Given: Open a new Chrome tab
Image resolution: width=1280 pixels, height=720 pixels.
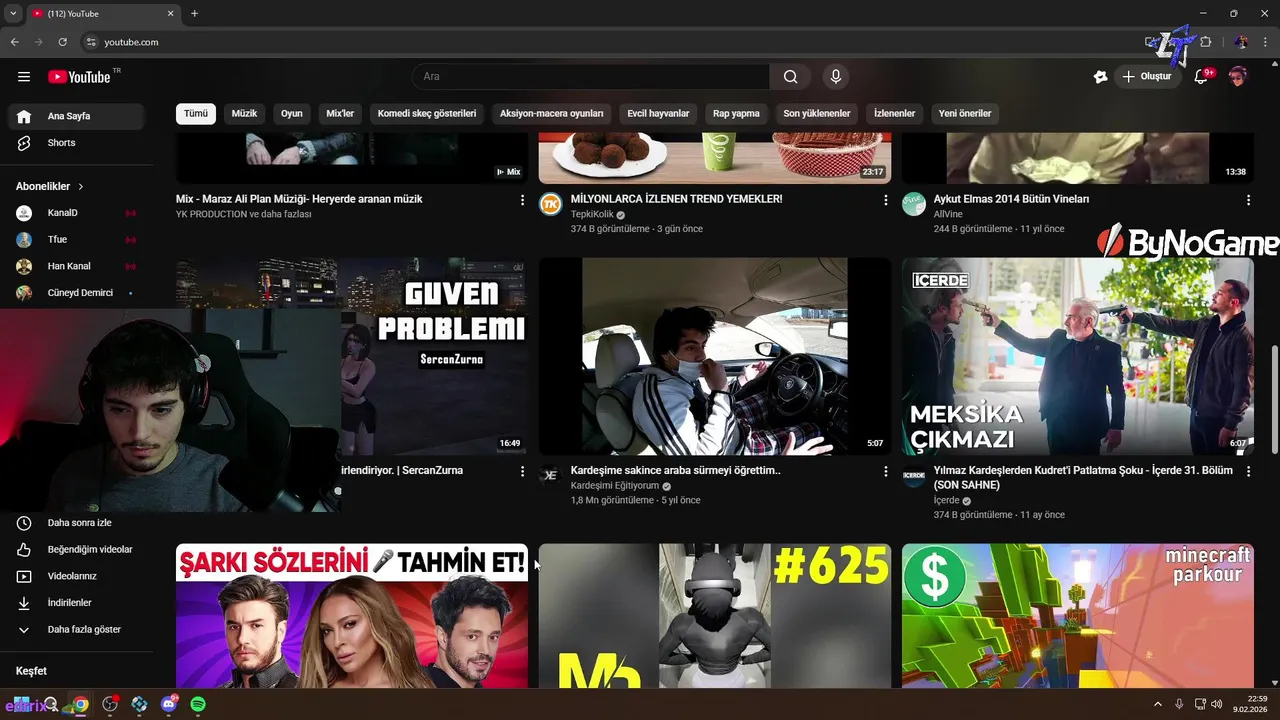Looking at the screenshot, I should 195,13.
